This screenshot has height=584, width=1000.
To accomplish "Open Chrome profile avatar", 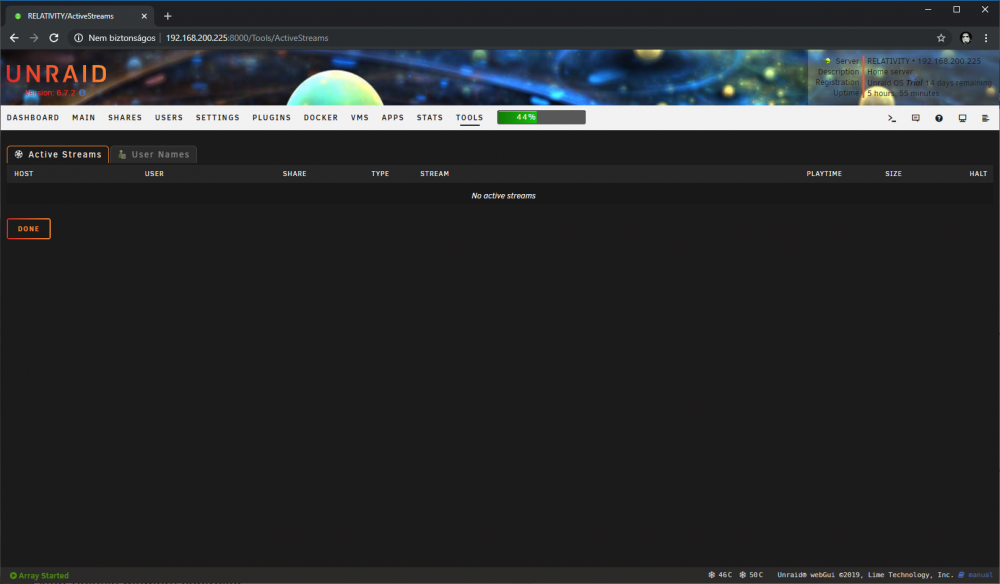I will [x=966, y=38].
